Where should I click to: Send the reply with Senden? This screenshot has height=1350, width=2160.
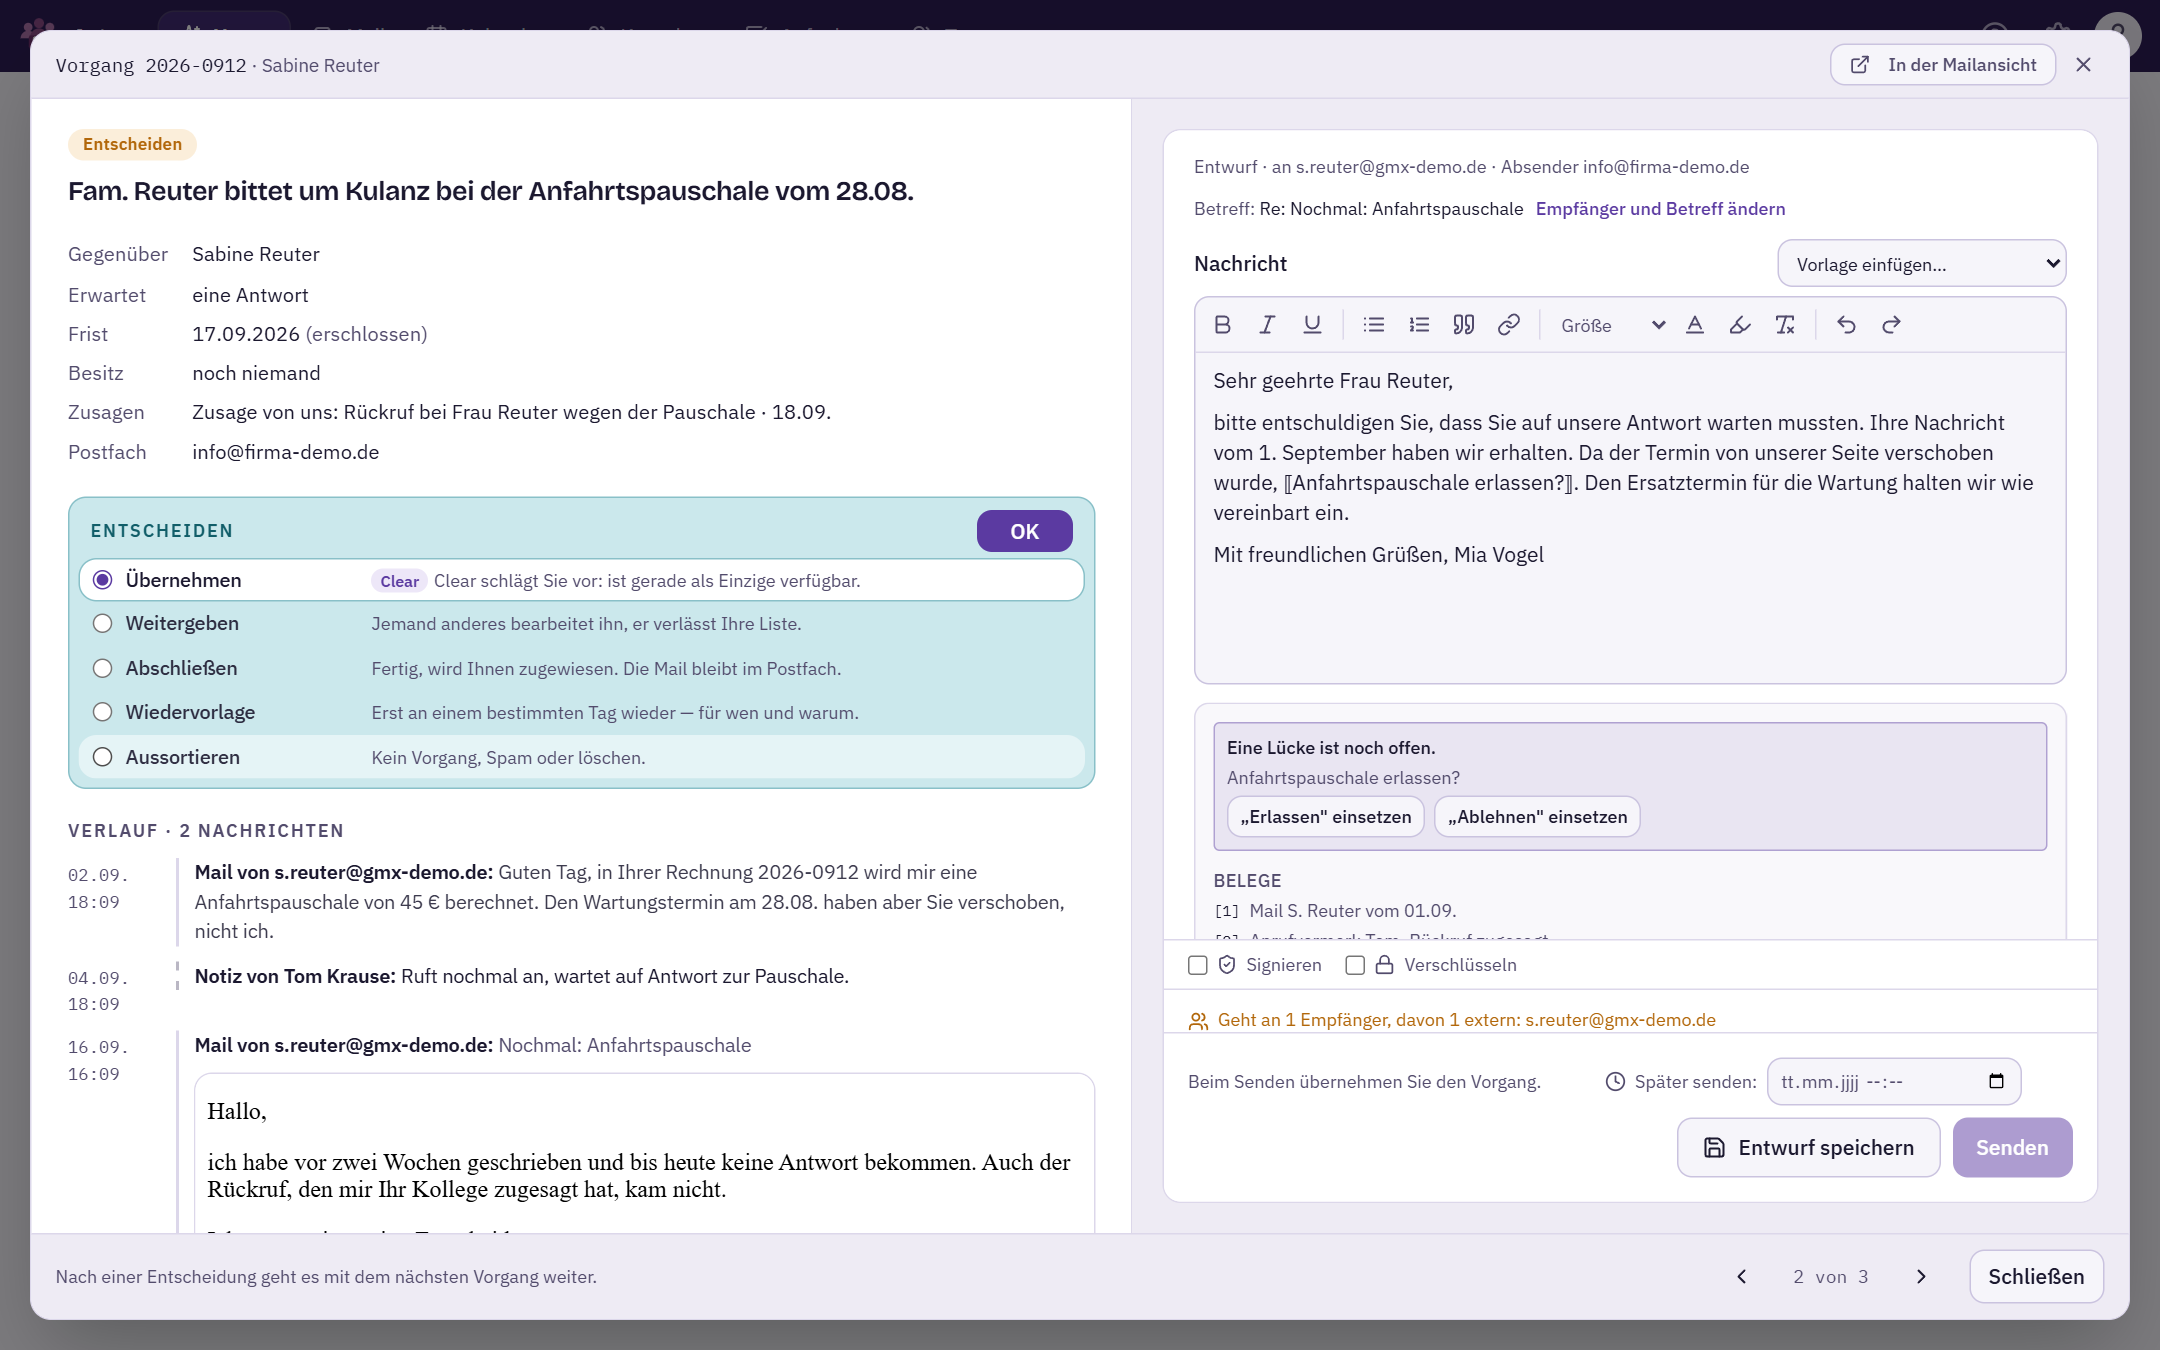coord(2012,1147)
